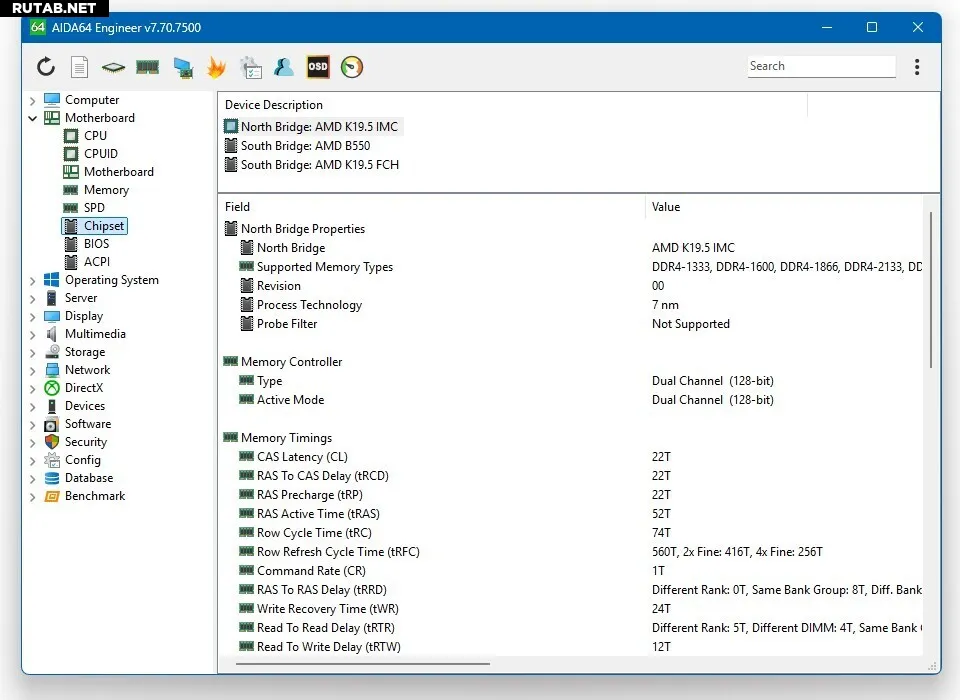Image resolution: width=960 pixels, height=700 pixels.
Task: Select the RAS Active Time (tRAS) row
Action: click(x=572, y=514)
